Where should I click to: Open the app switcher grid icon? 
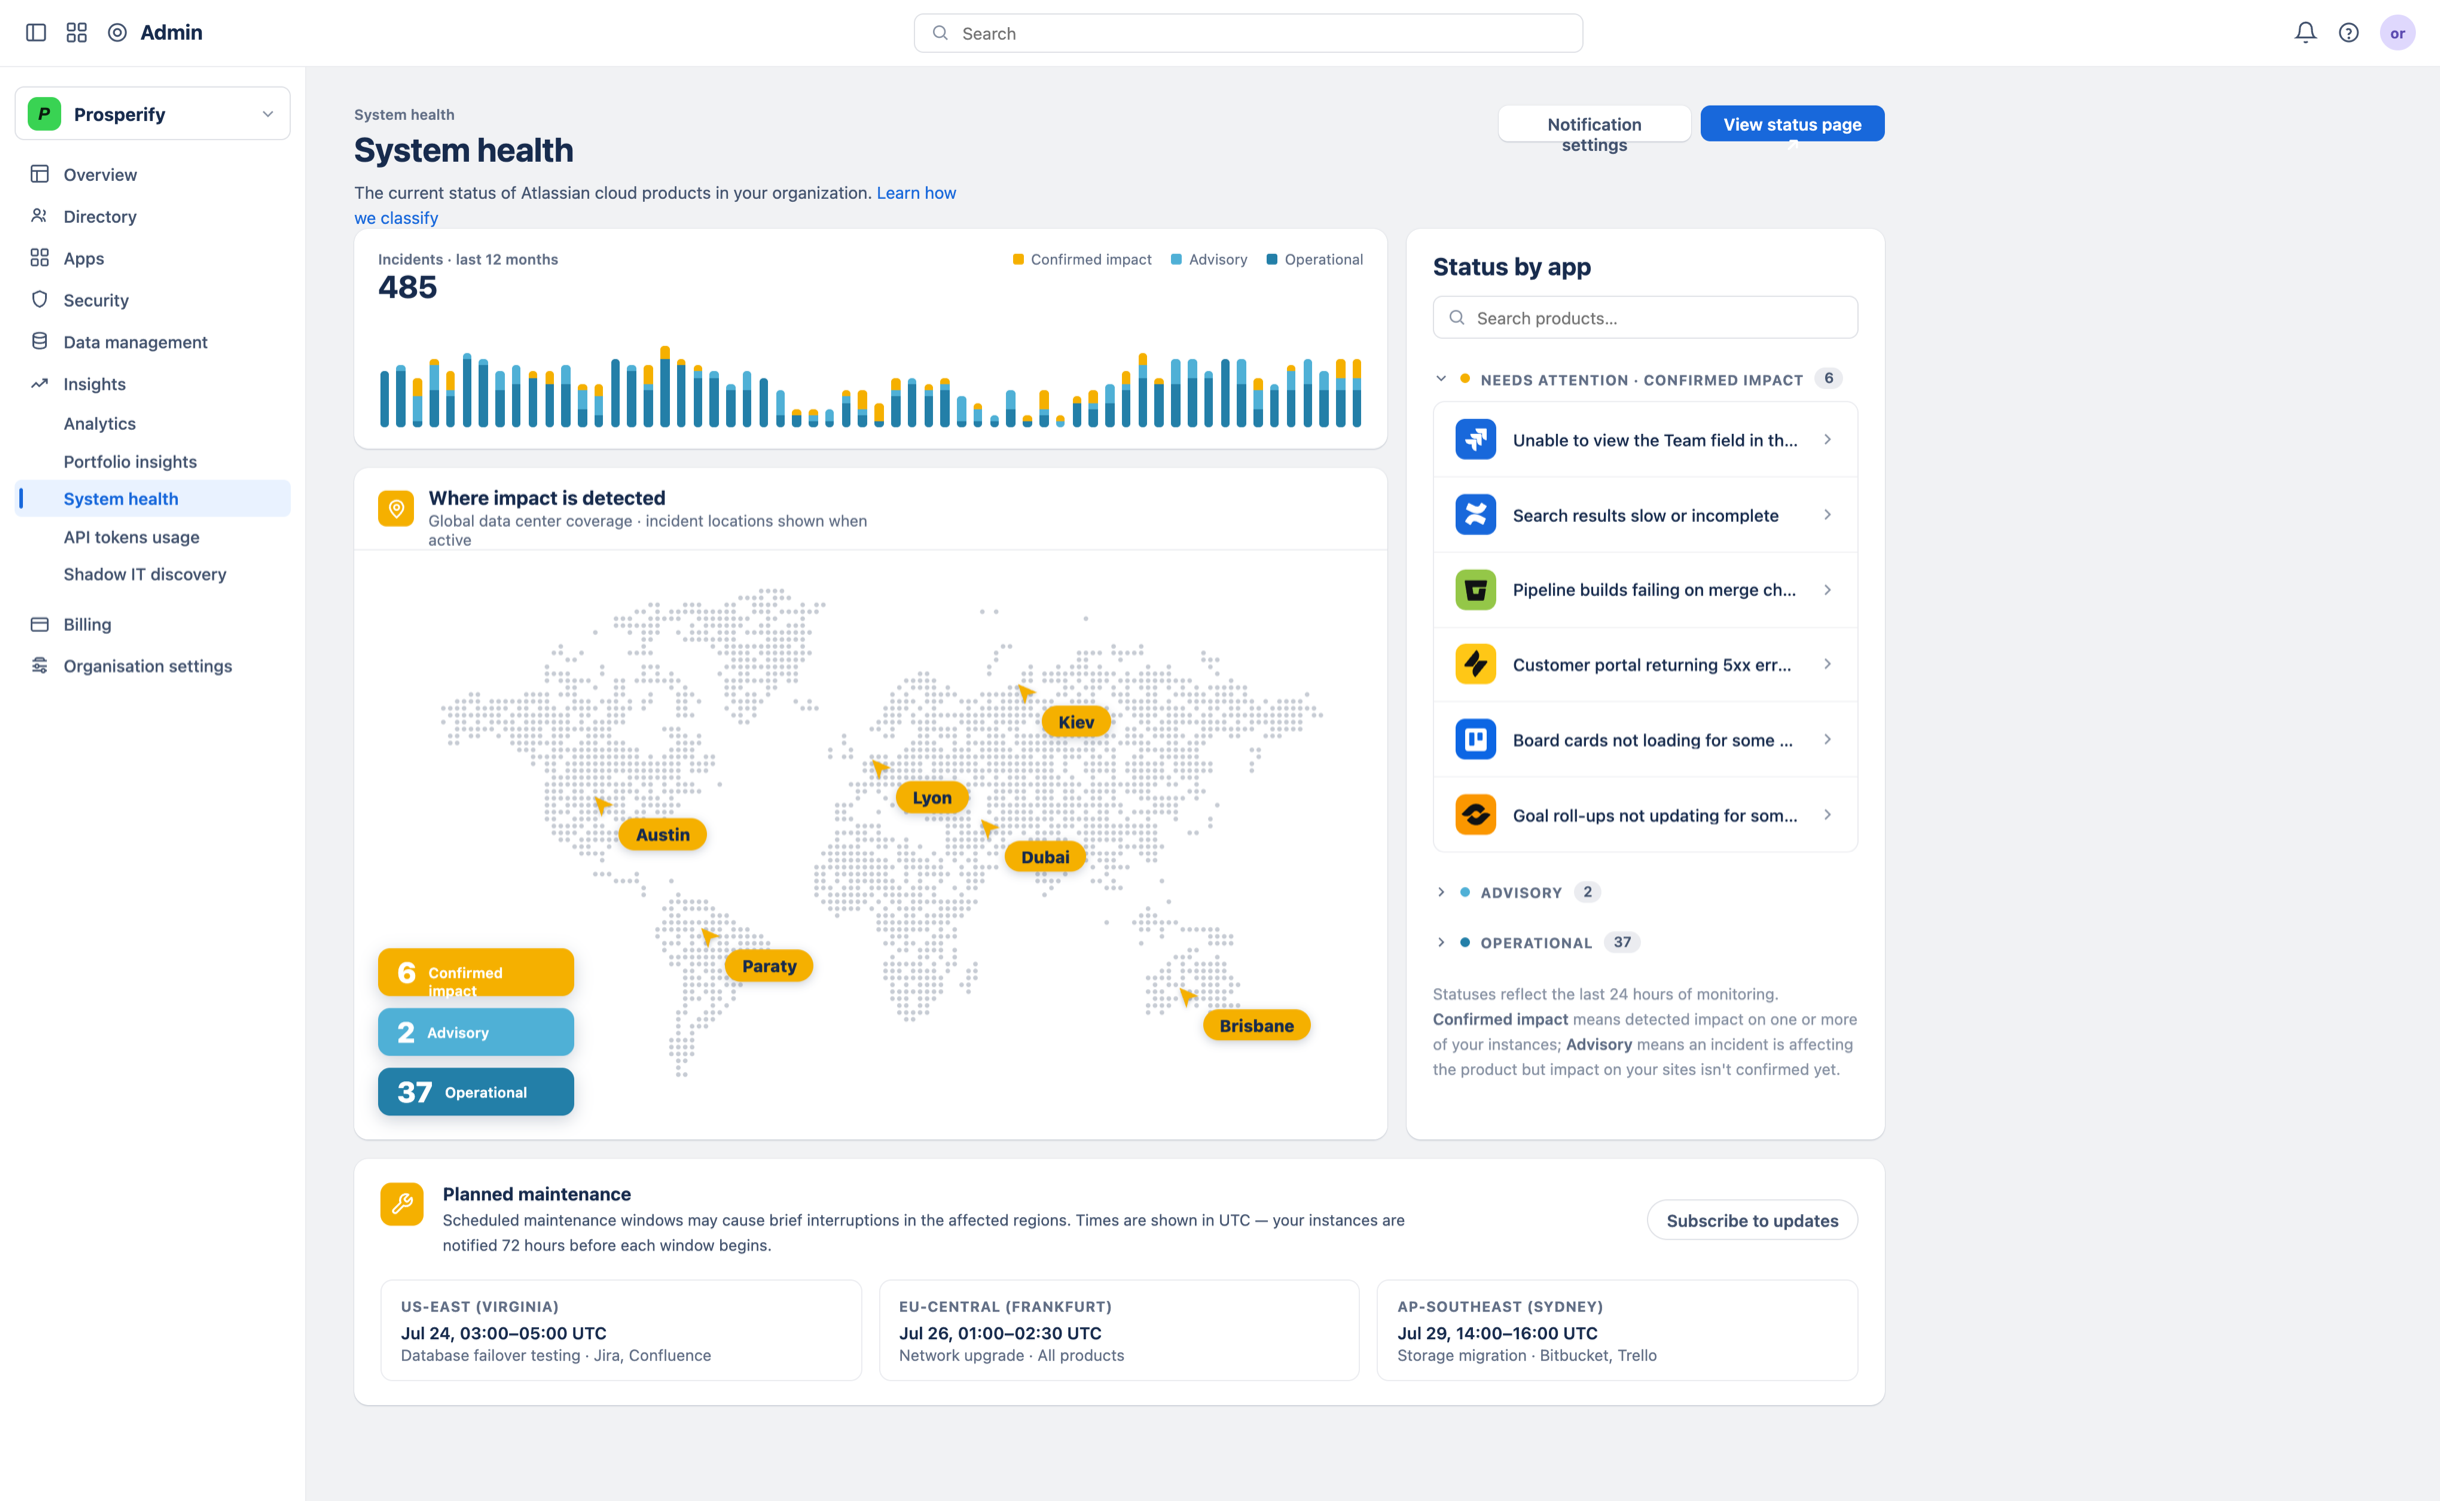coord(77,33)
